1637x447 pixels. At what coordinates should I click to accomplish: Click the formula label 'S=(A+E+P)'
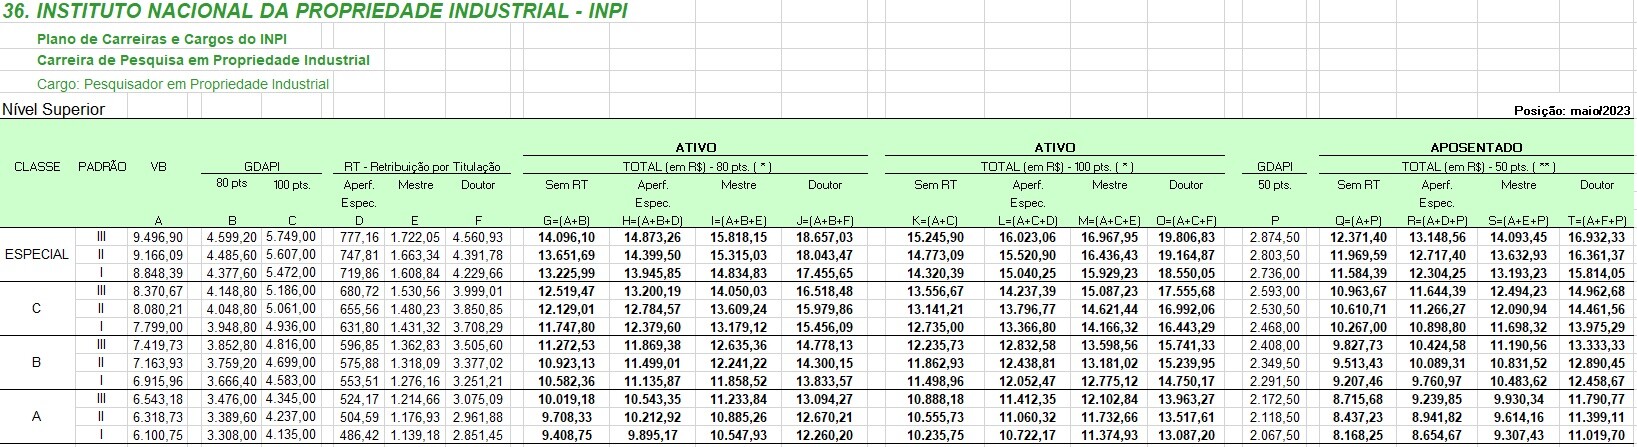coord(1518,221)
